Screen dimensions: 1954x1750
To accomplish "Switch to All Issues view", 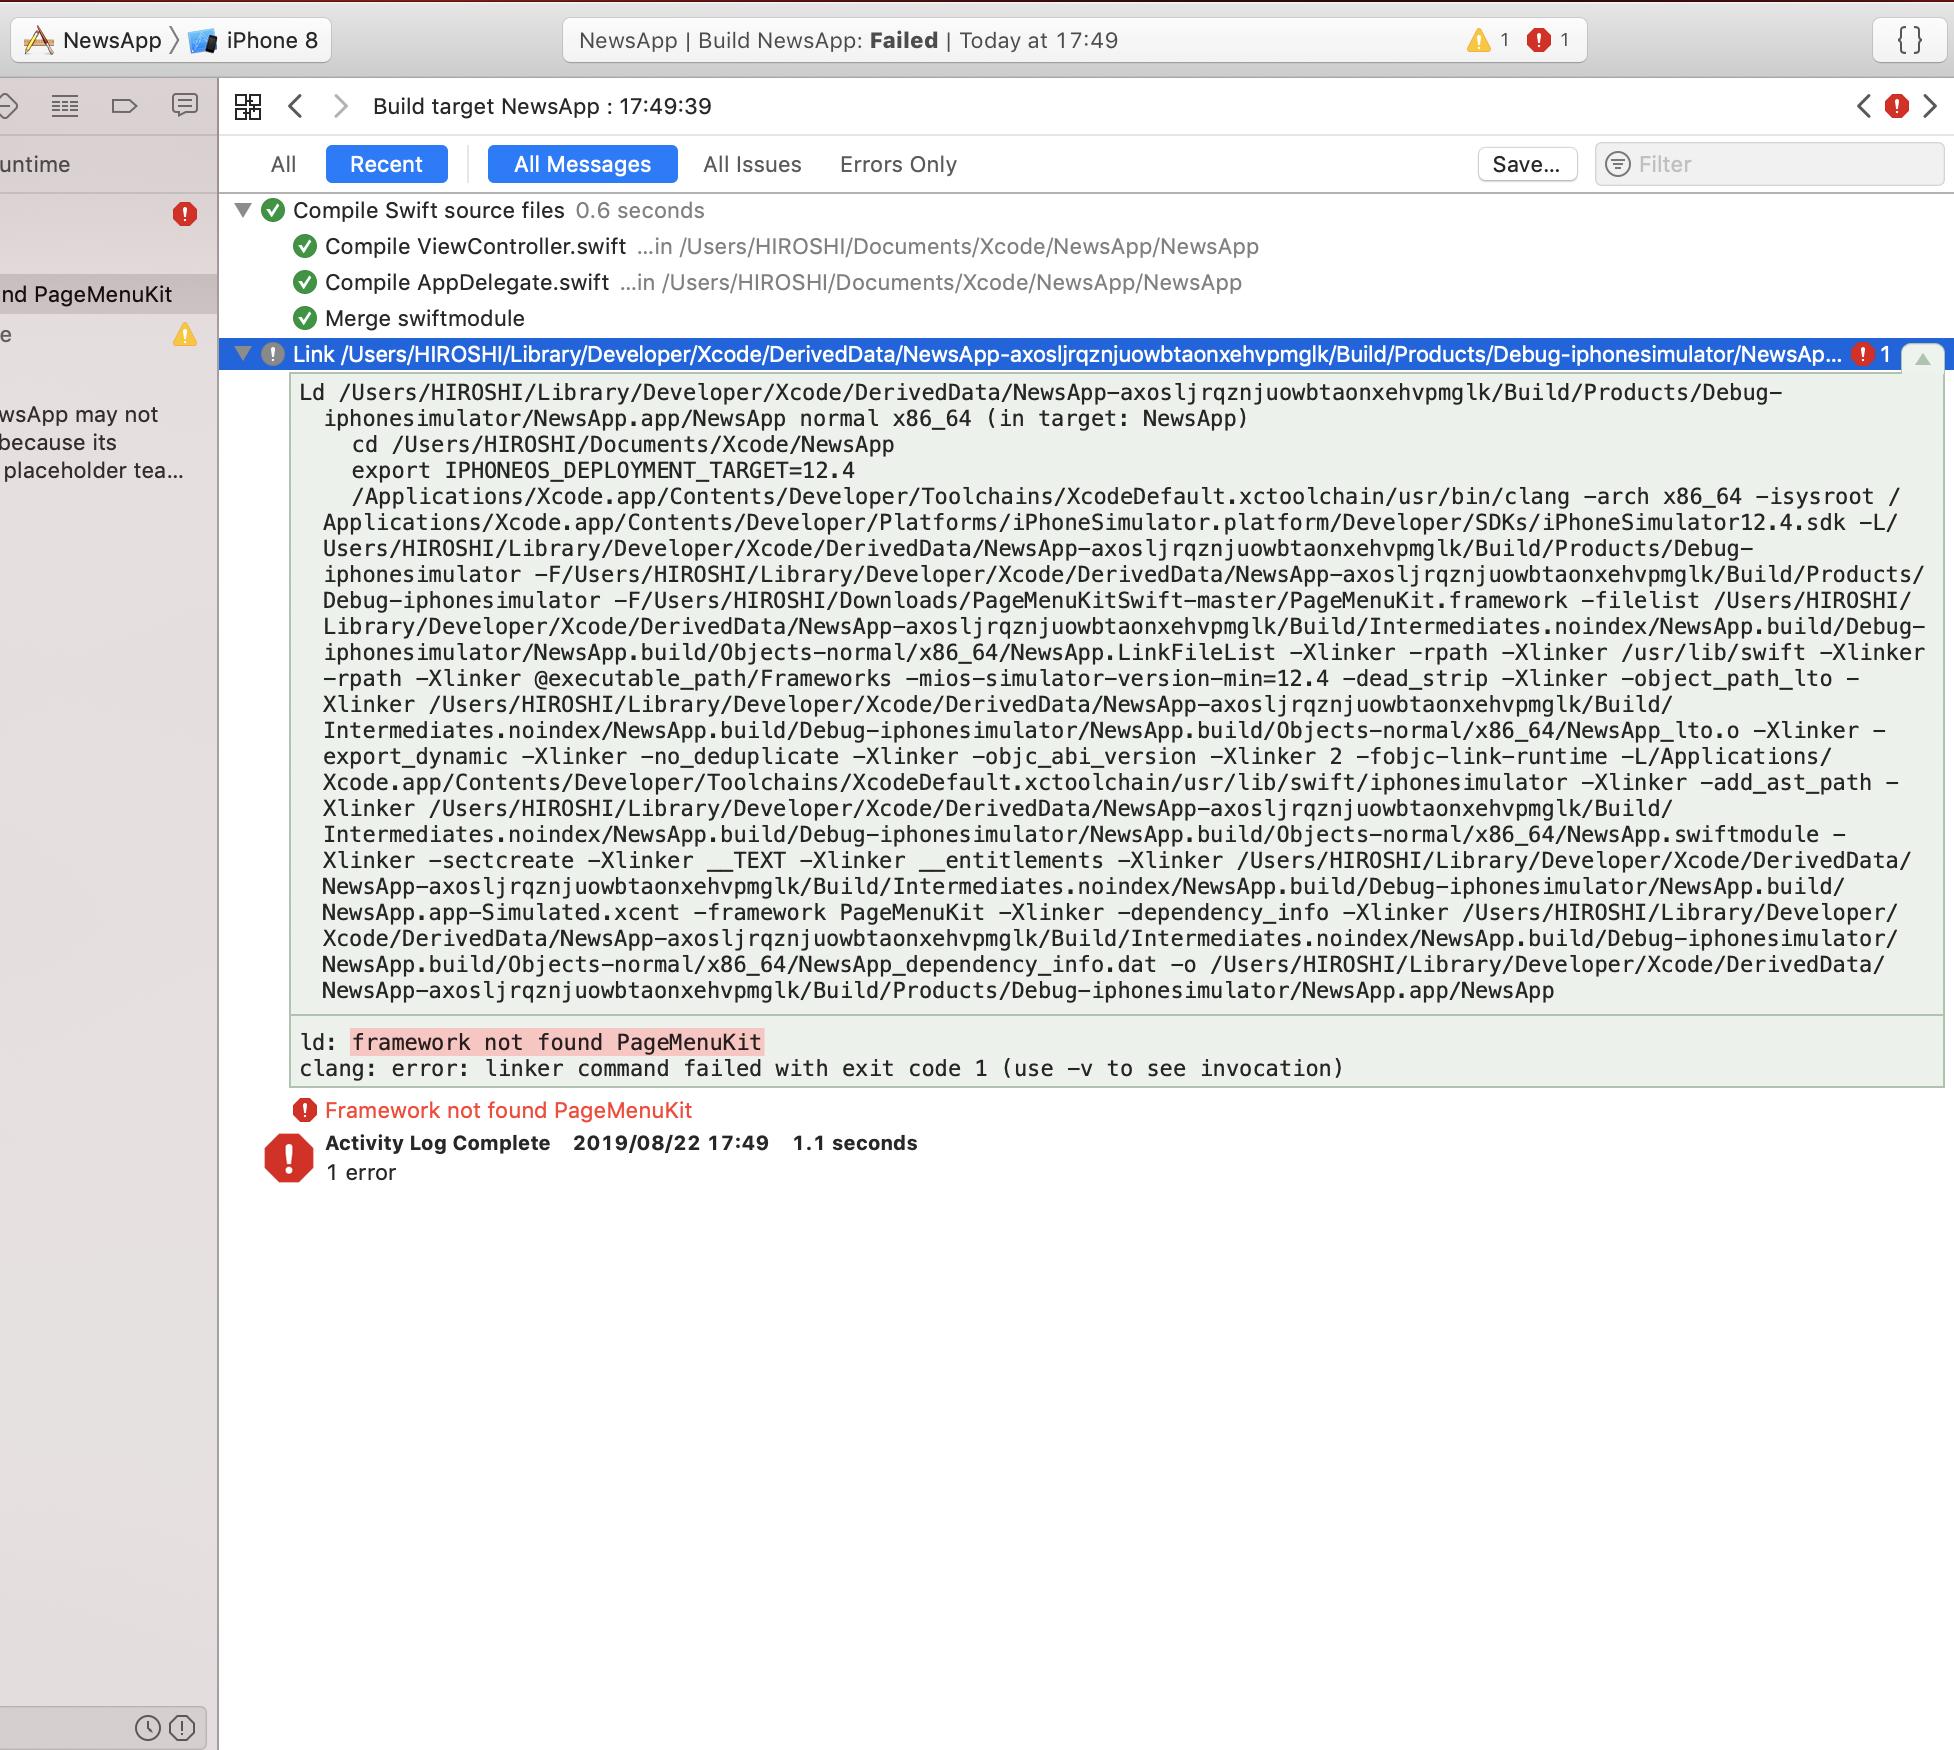I will (752, 164).
